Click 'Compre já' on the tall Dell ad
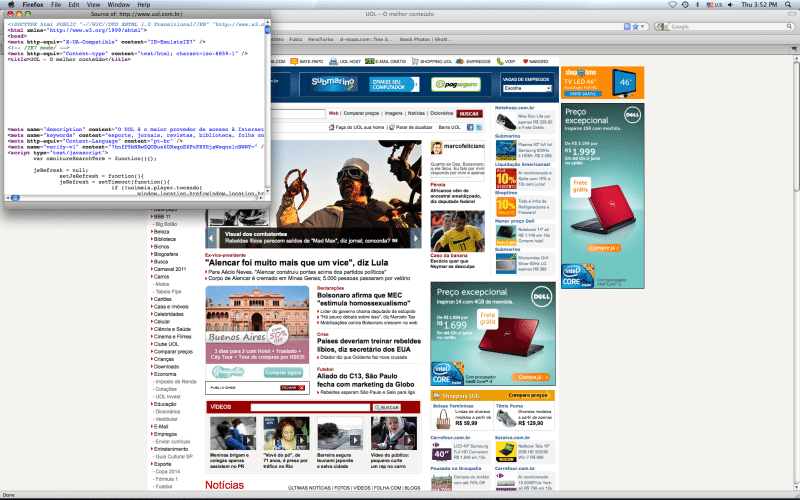 [604, 248]
